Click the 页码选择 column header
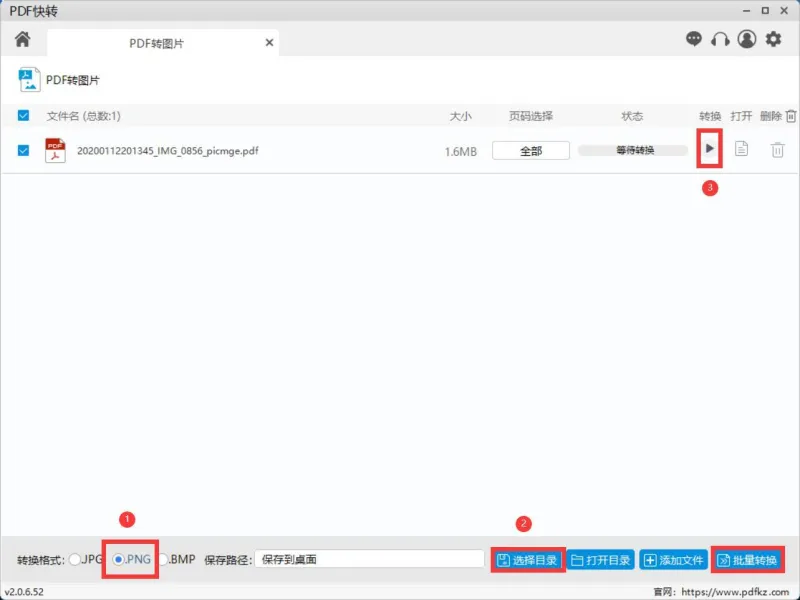The width and height of the screenshot is (800, 600). (x=531, y=116)
